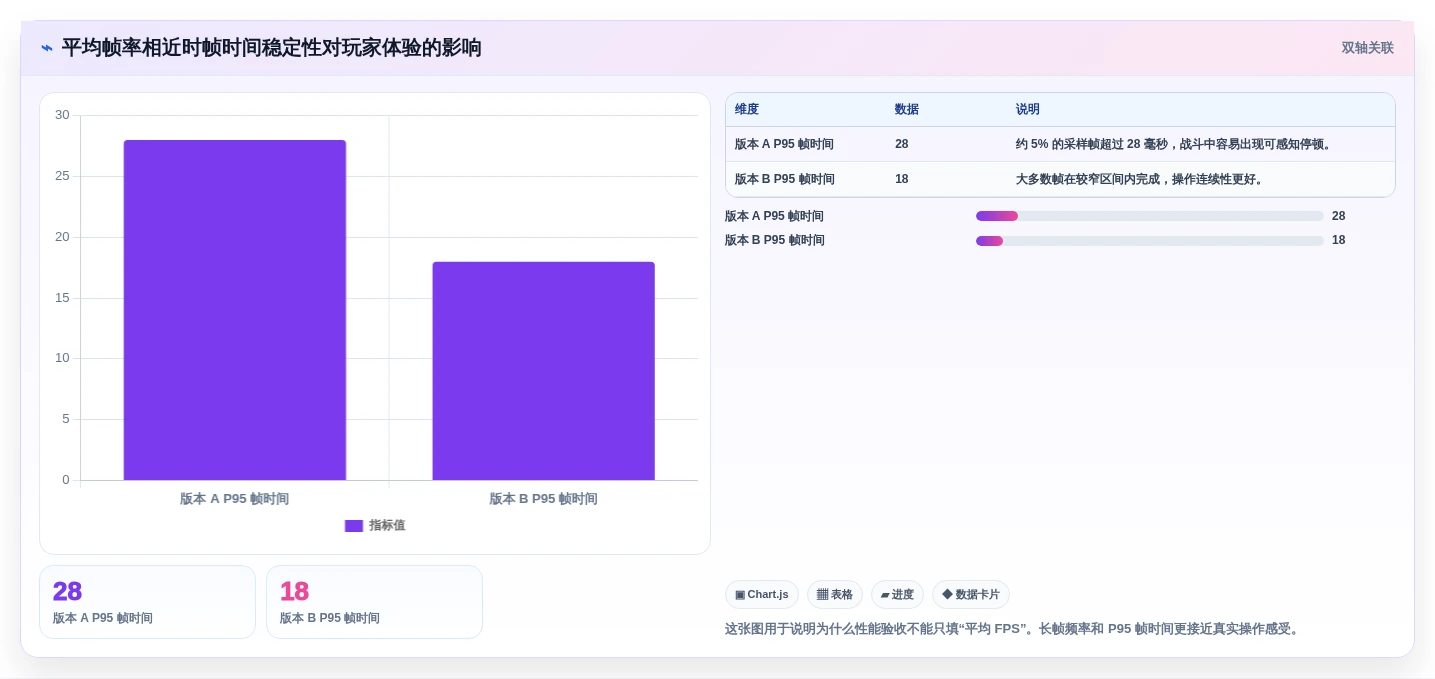Click the lightning icon beside the title
The width and height of the screenshot is (1435, 679).
point(47,48)
